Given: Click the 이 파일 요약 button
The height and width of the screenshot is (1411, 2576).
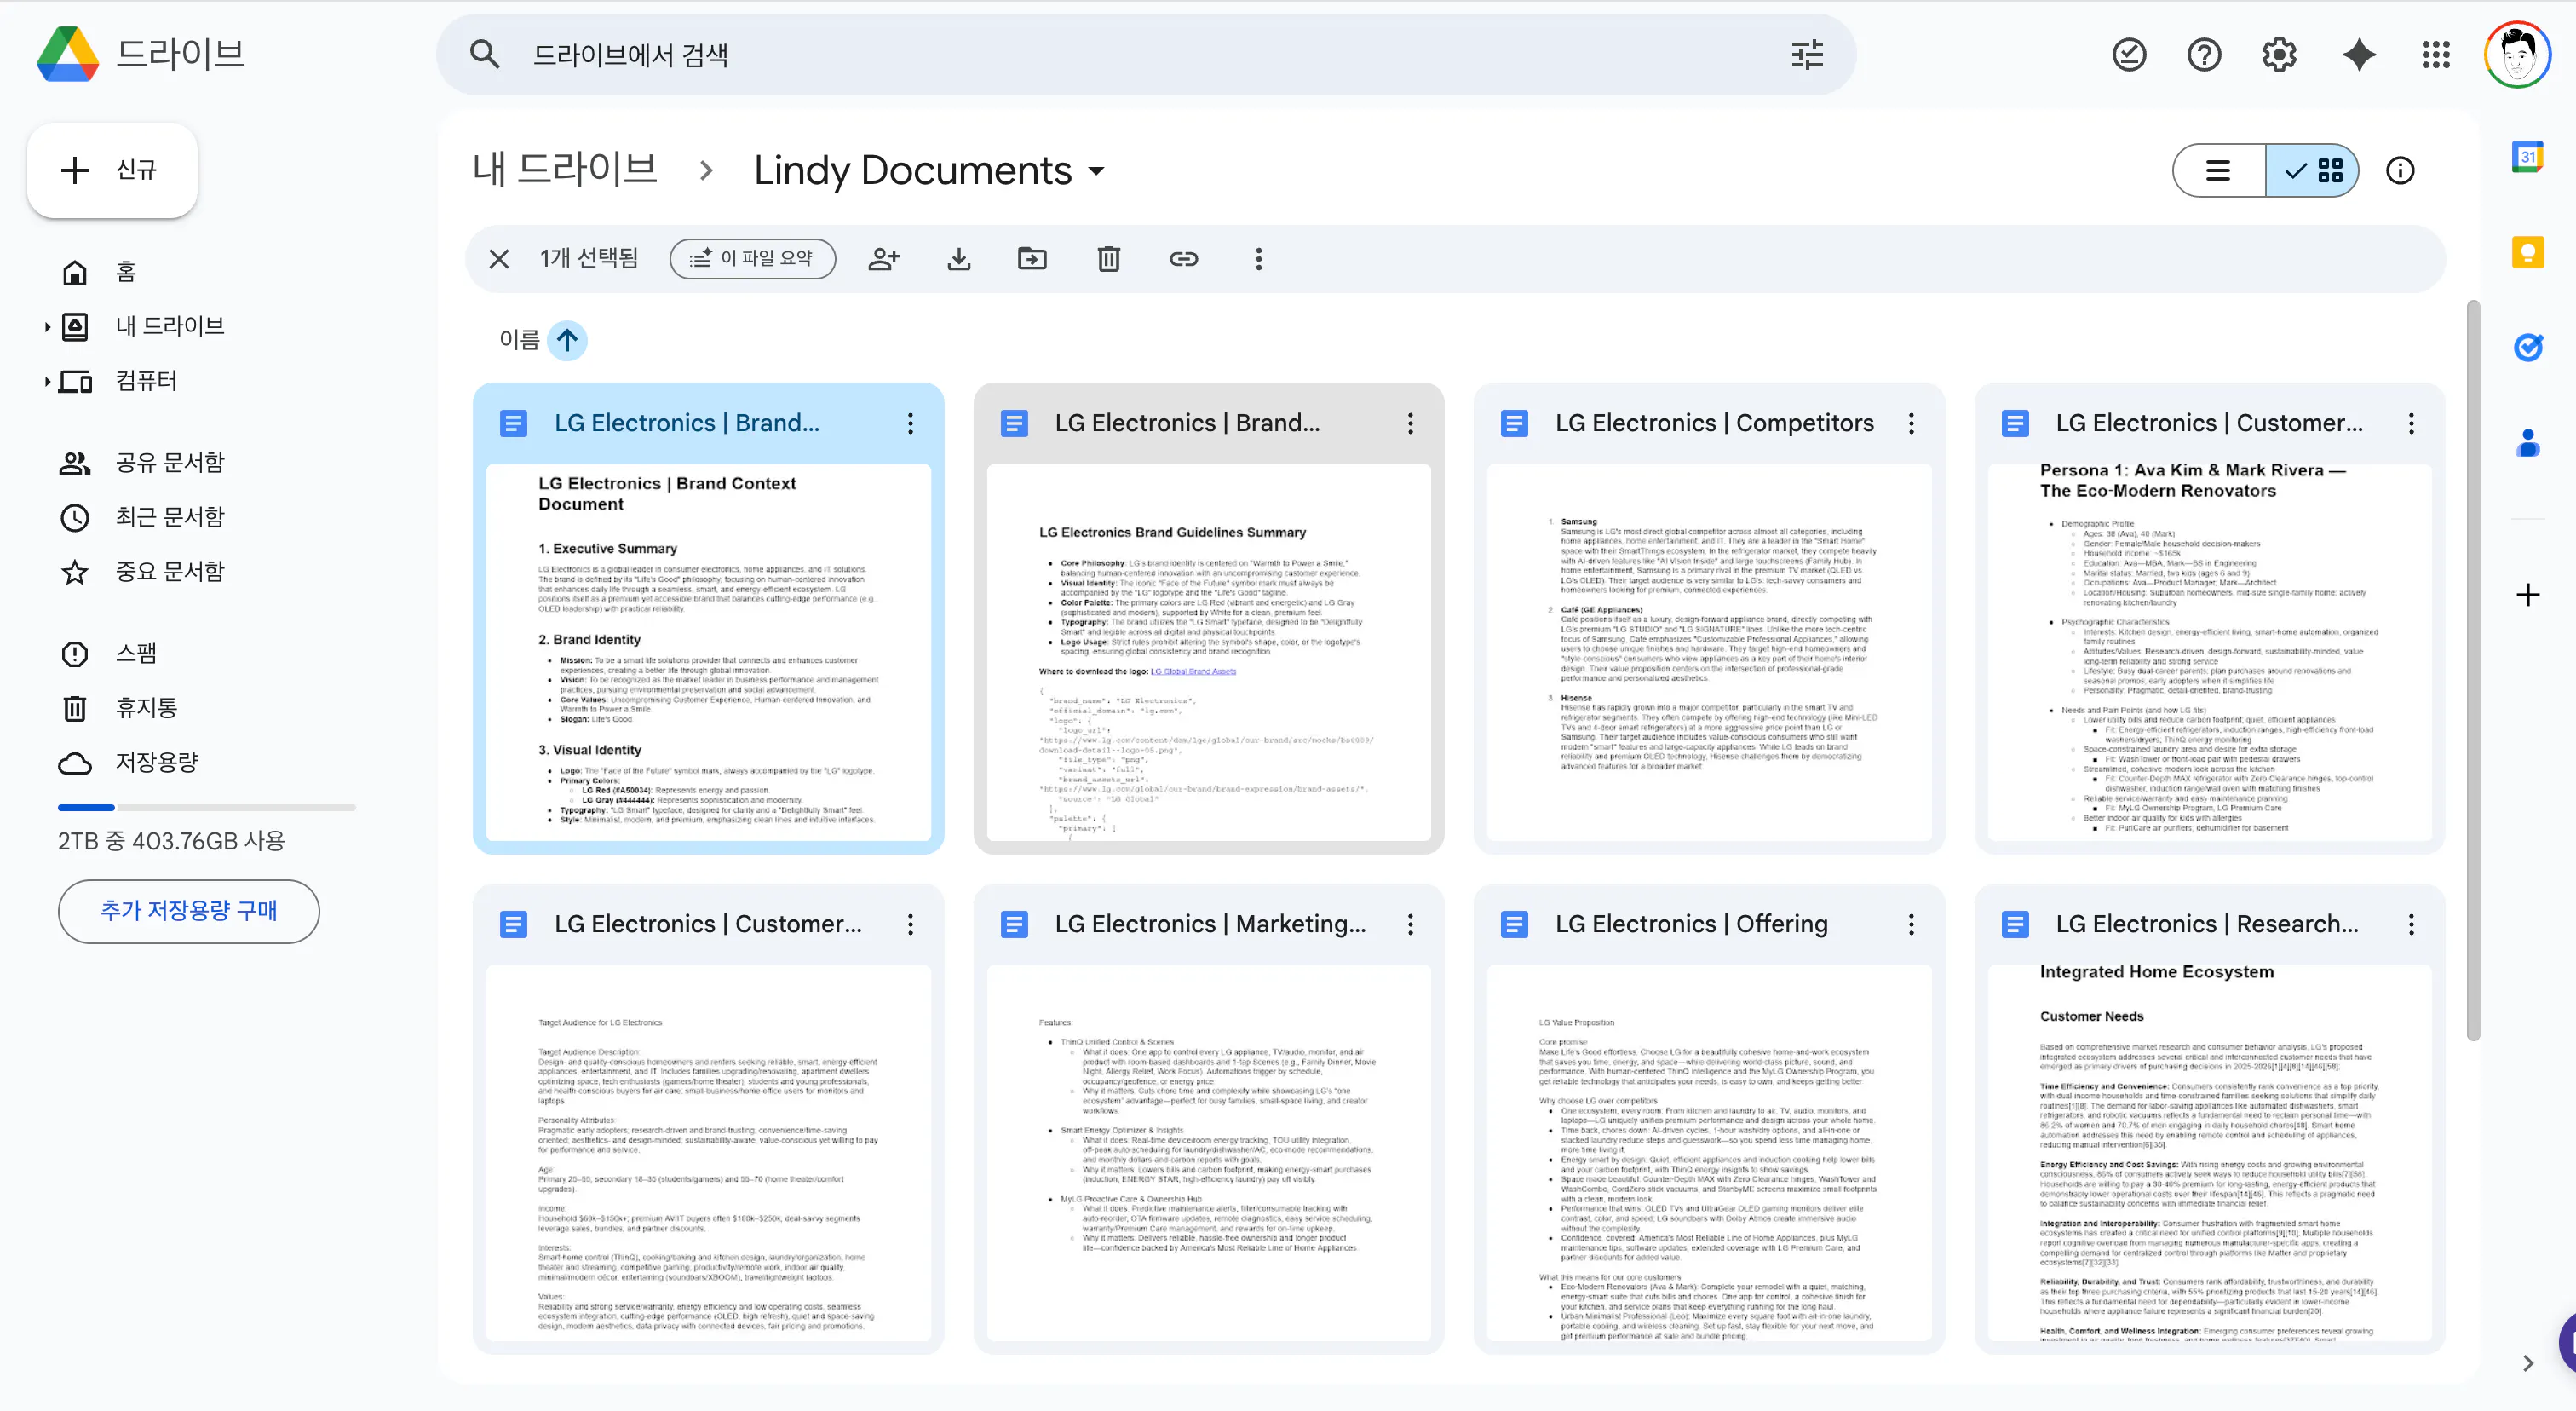Looking at the screenshot, I should pyautogui.click(x=752, y=259).
